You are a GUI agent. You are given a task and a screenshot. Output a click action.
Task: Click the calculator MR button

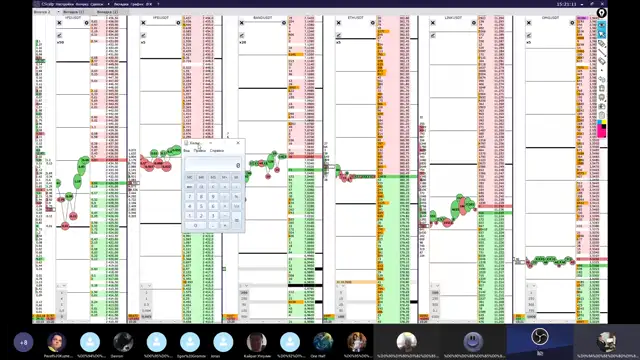pyautogui.click(x=201, y=178)
